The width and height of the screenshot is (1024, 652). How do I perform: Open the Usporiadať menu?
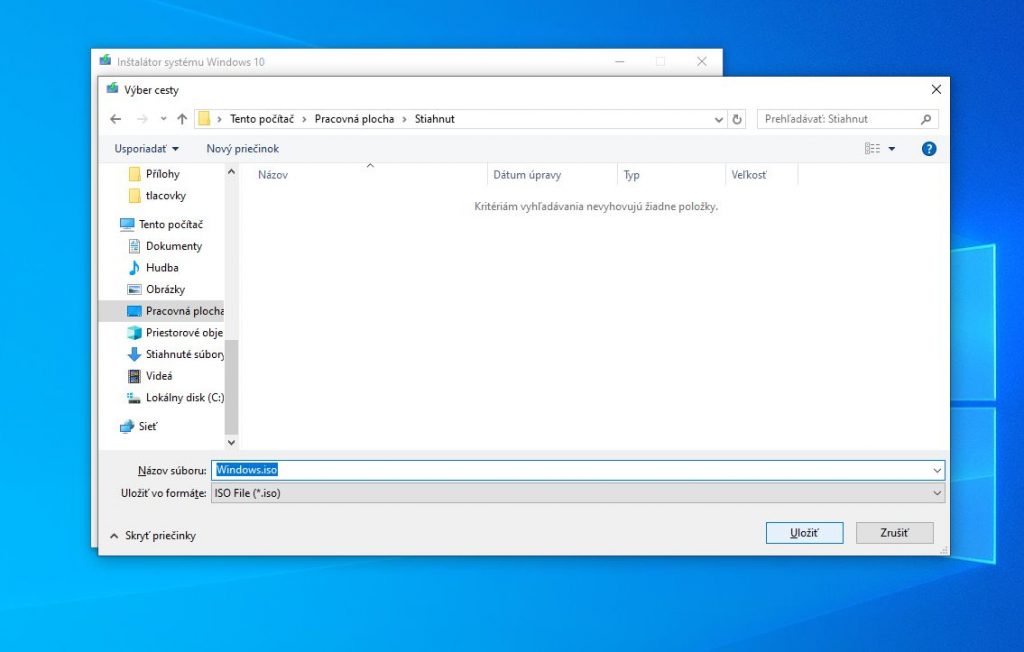[146, 149]
